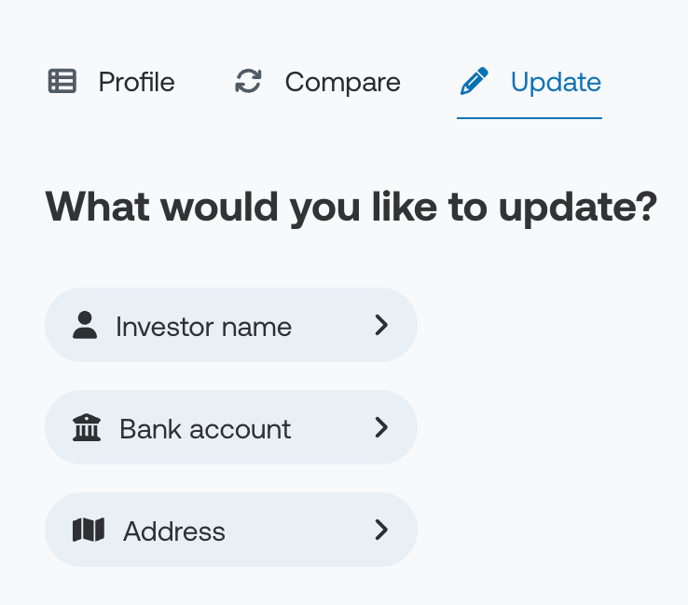Image resolution: width=688 pixels, height=605 pixels.
Task: Click the 'What would you like to update?' heading
Action: coord(351,208)
